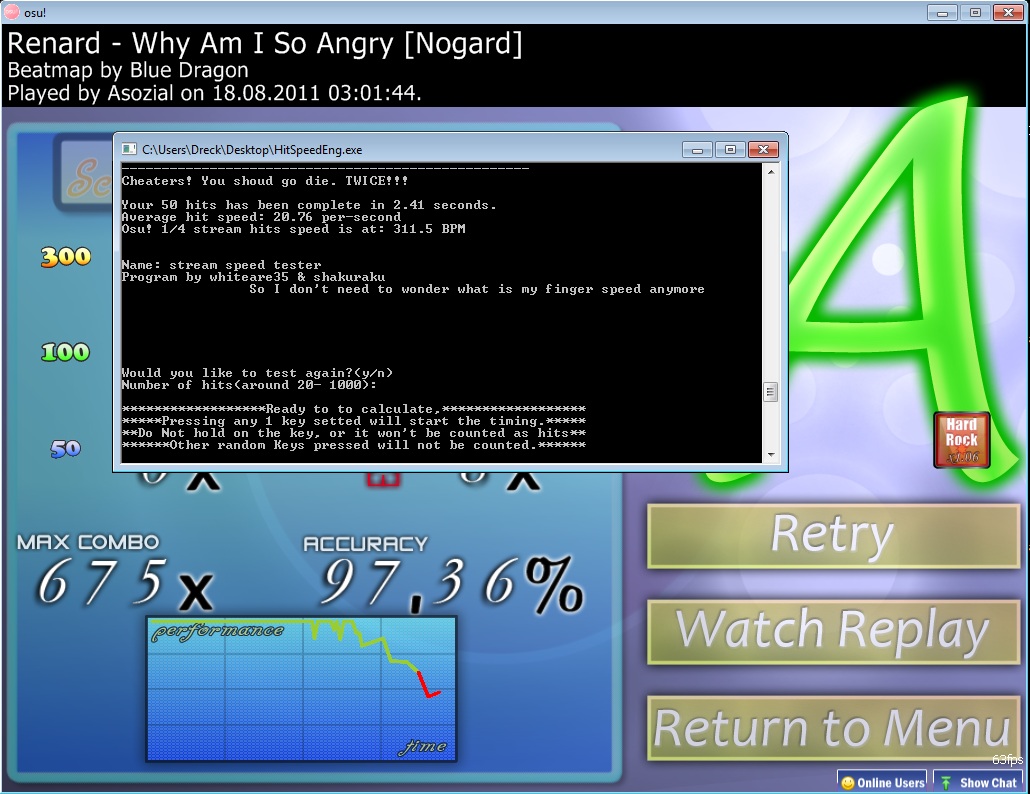Maximize the HitSpeedEng console window
This screenshot has width=1030, height=794.
pos(730,150)
